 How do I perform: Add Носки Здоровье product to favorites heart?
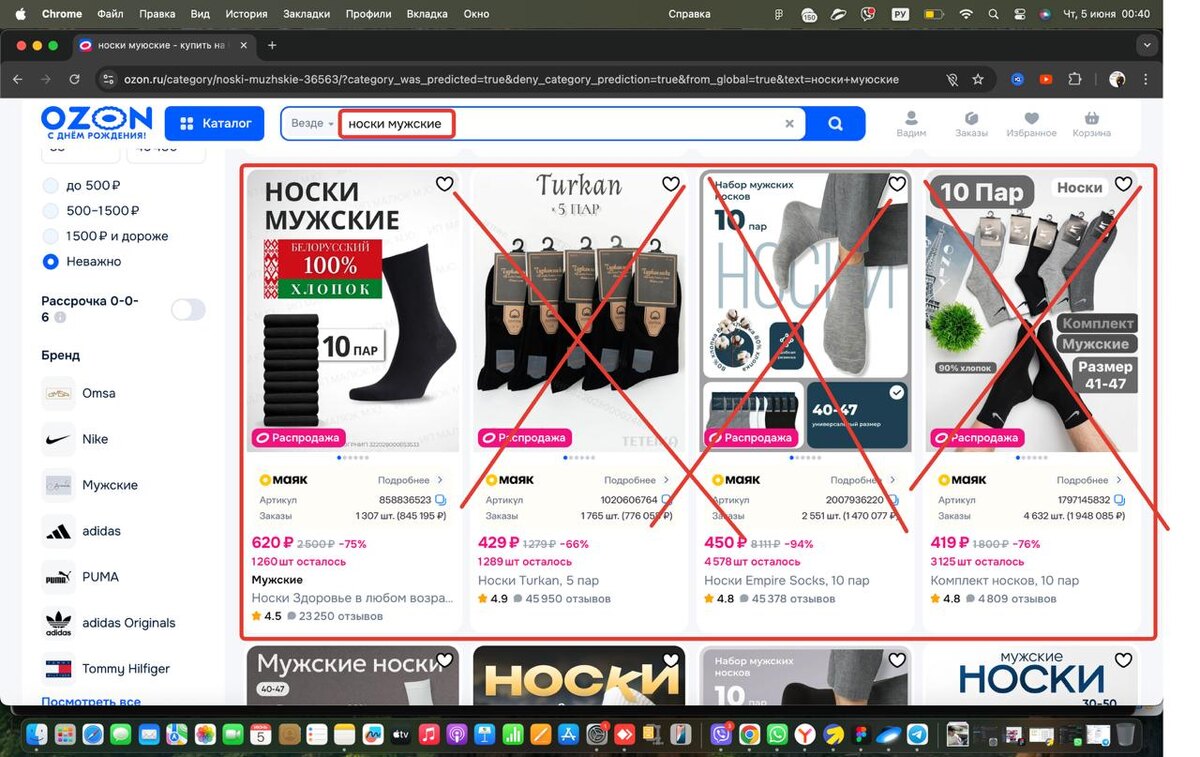click(x=445, y=184)
